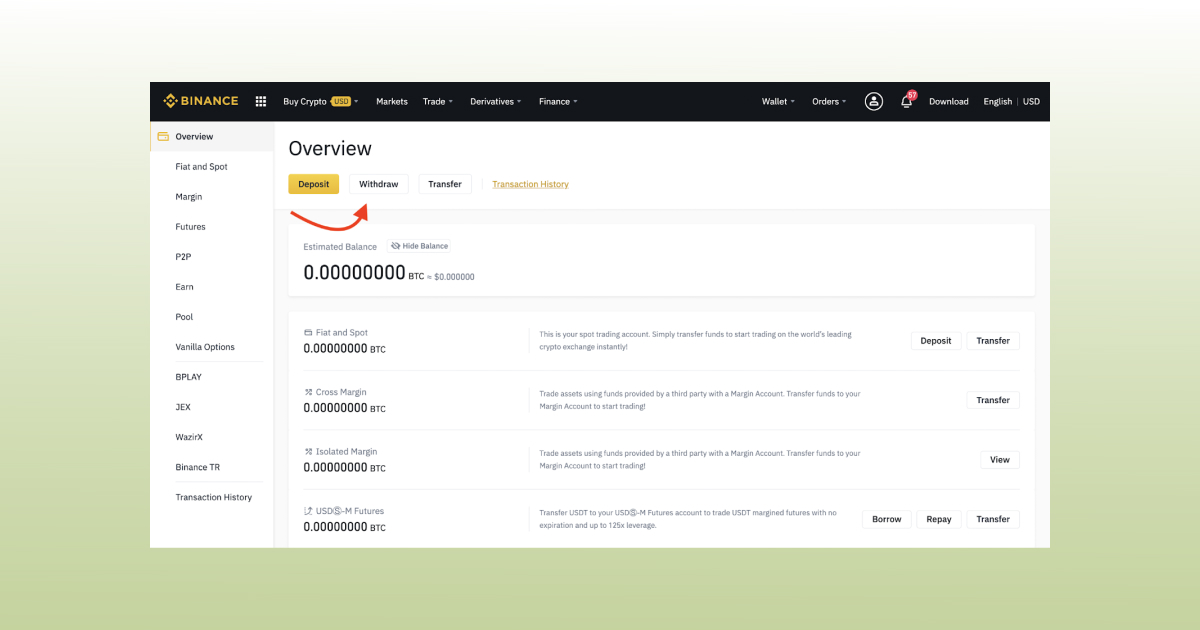1200x630 pixels.
Task: Open the Derivatives dropdown
Action: (x=495, y=101)
